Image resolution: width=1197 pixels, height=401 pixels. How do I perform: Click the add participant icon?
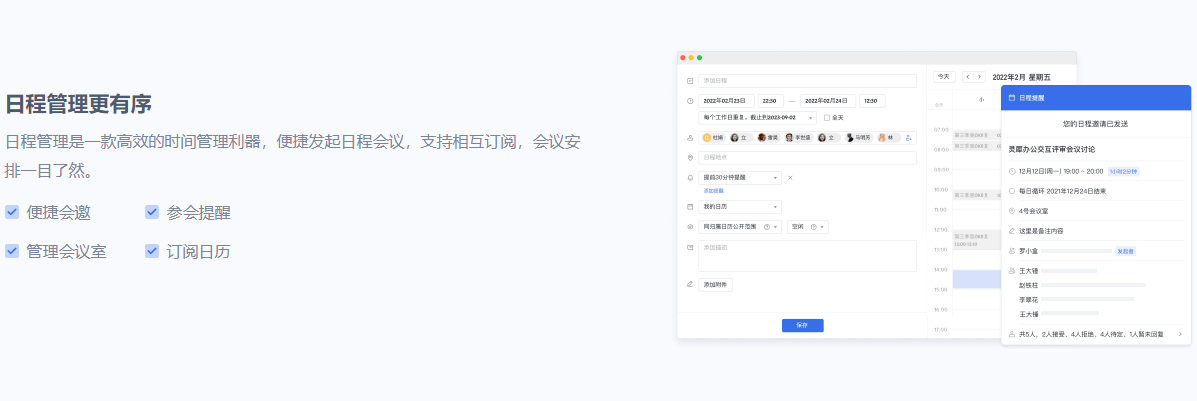[x=908, y=138]
